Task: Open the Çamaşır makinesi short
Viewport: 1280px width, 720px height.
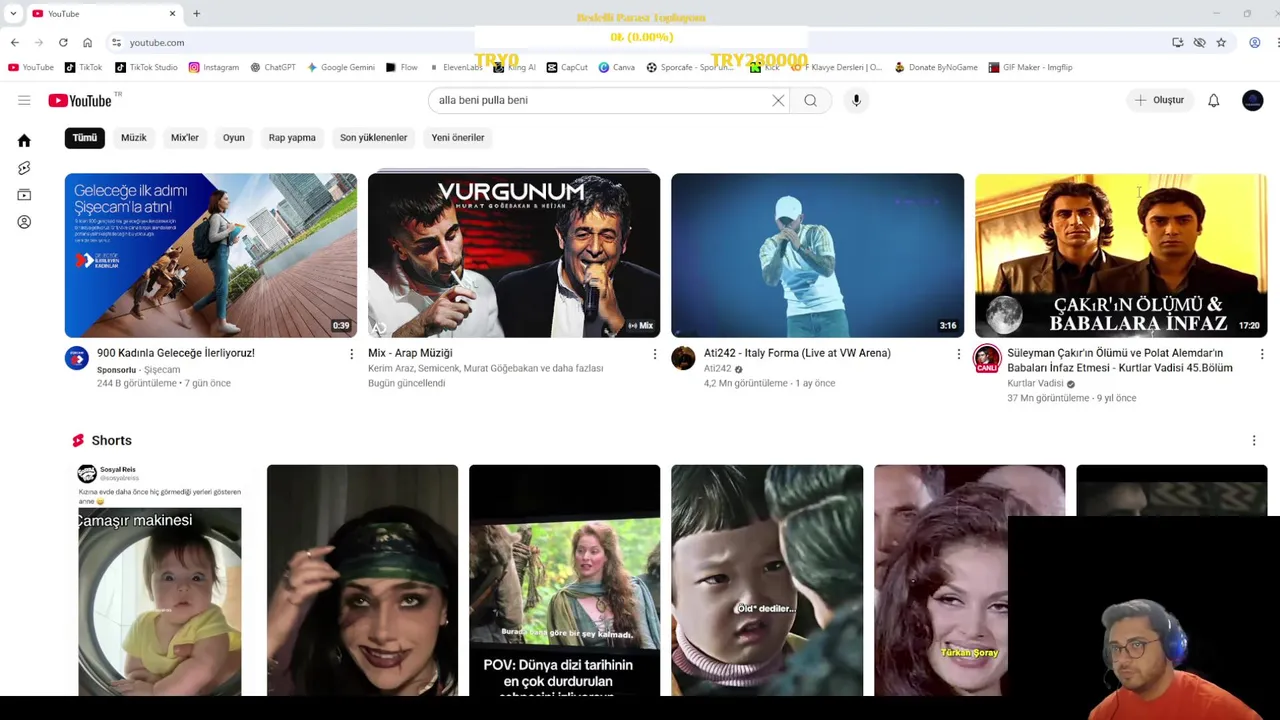Action: (x=160, y=580)
